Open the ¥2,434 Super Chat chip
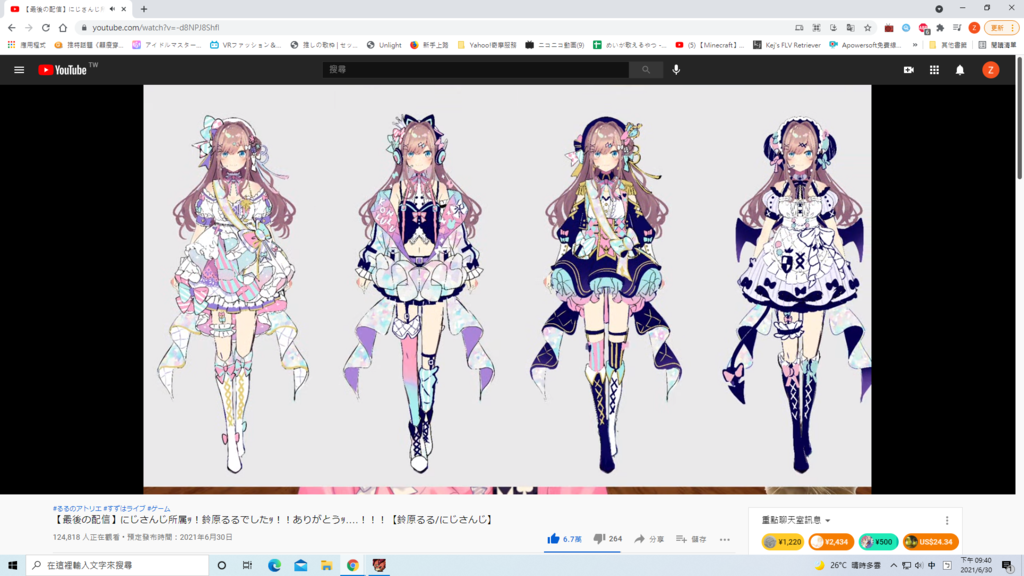Image resolution: width=1024 pixels, height=576 pixels. [831, 541]
